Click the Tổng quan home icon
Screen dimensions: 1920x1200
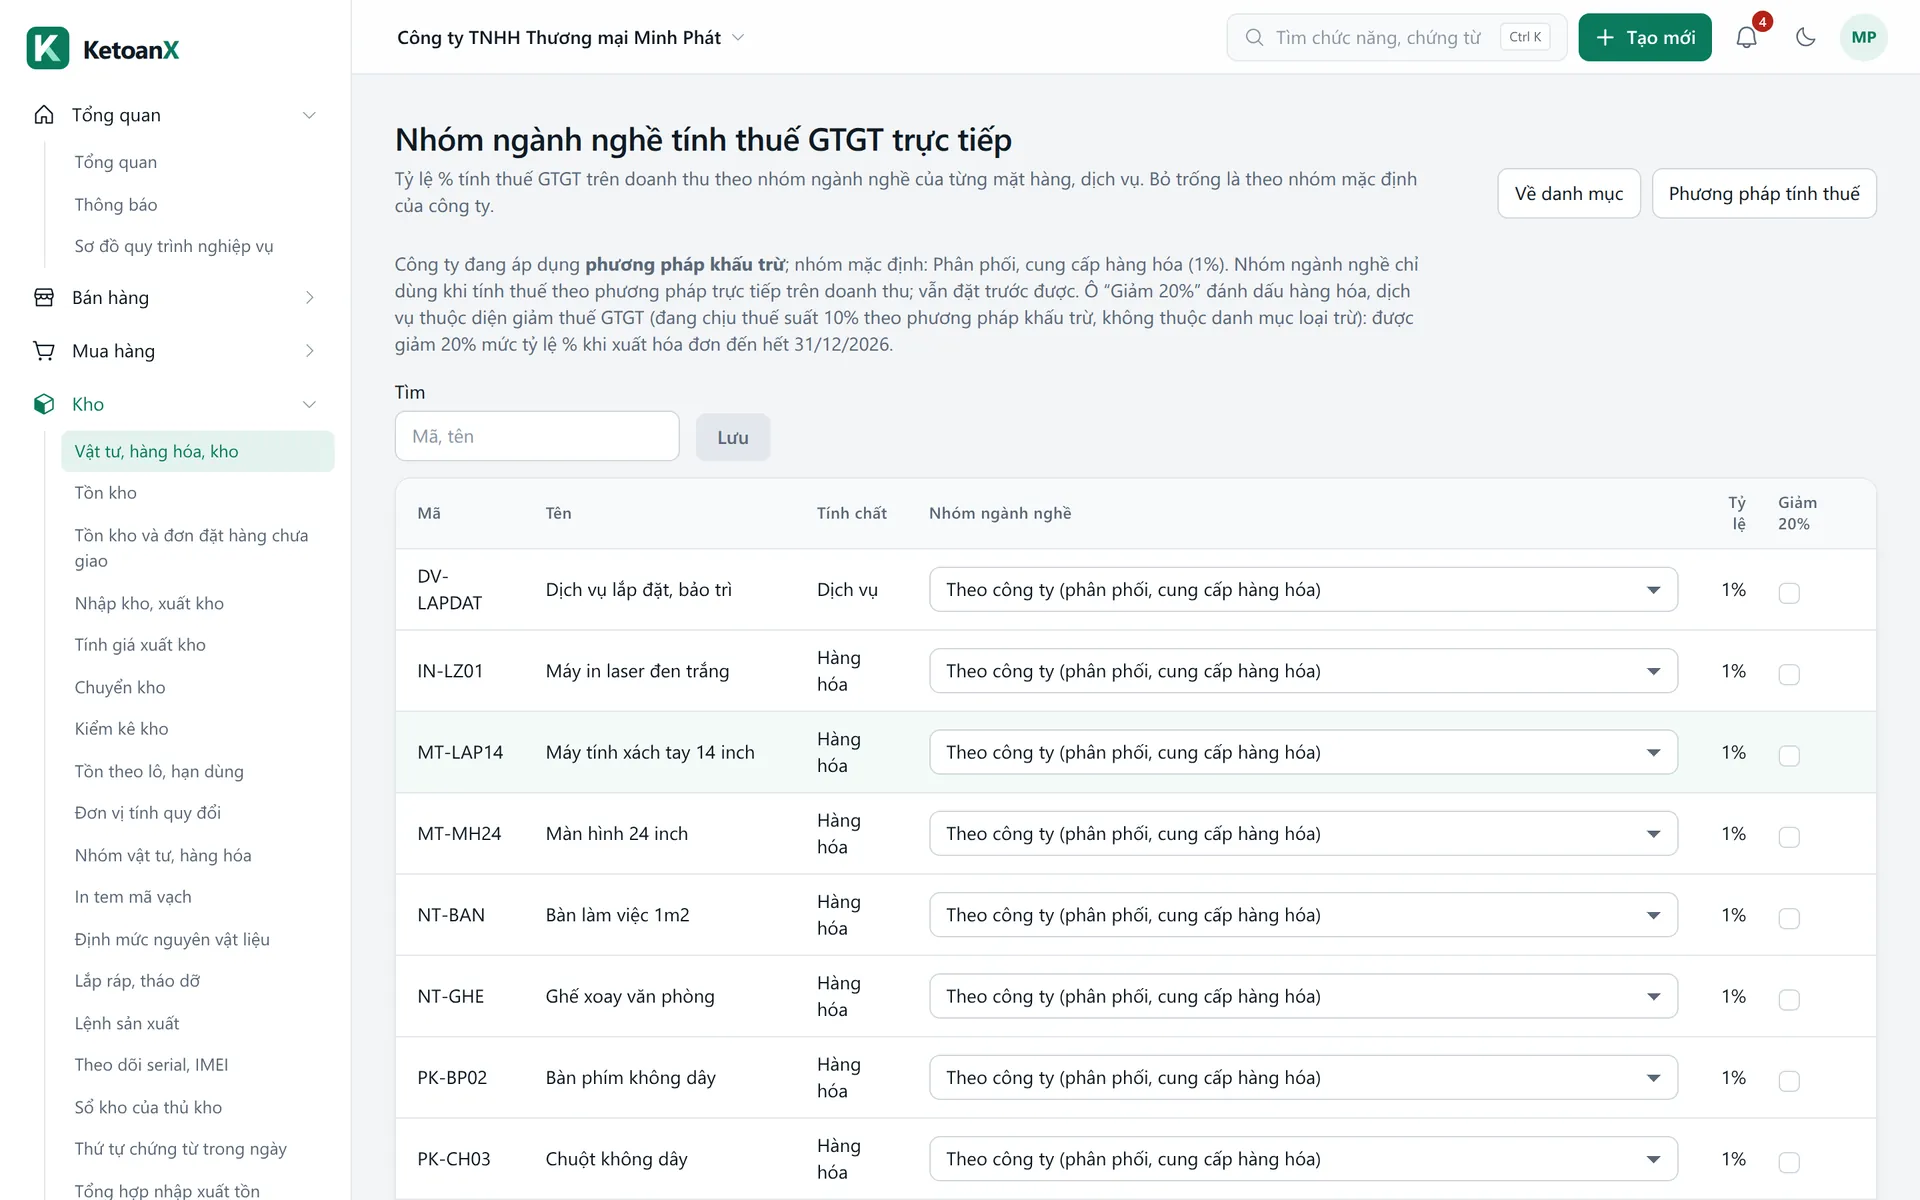[44, 115]
